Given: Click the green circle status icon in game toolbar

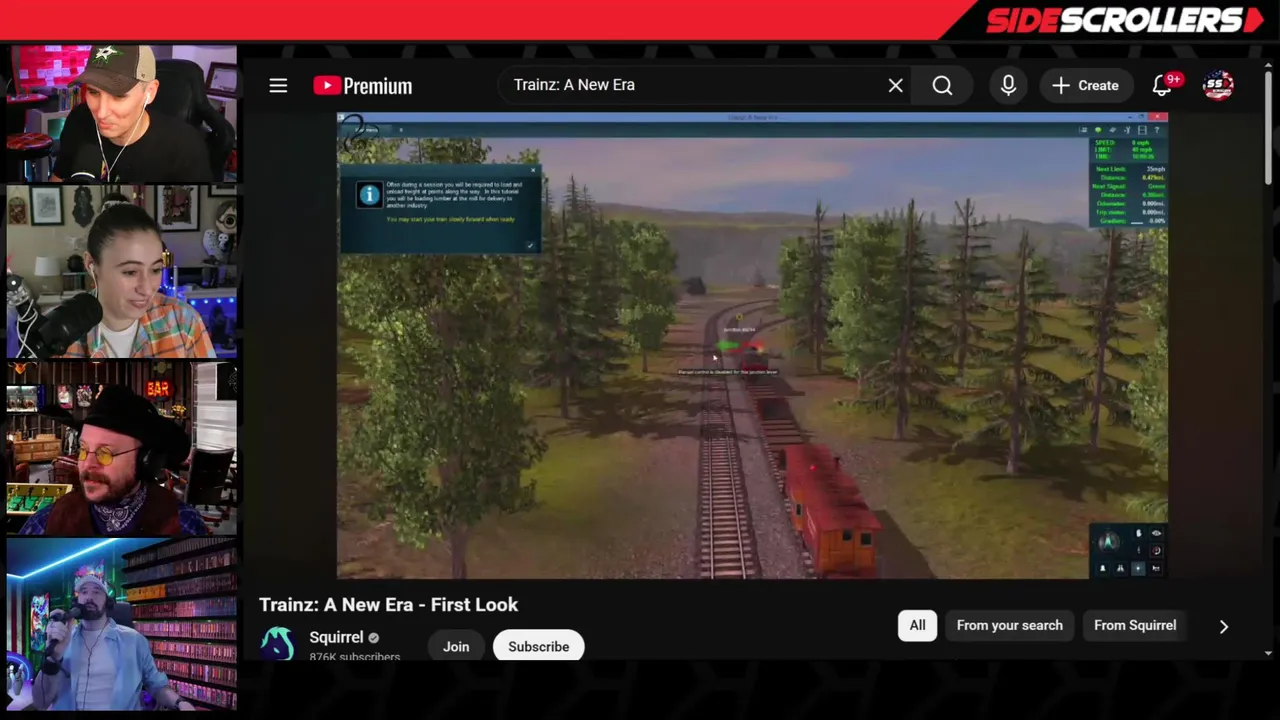Looking at the screenshot, I should [x=1098, y=130].
